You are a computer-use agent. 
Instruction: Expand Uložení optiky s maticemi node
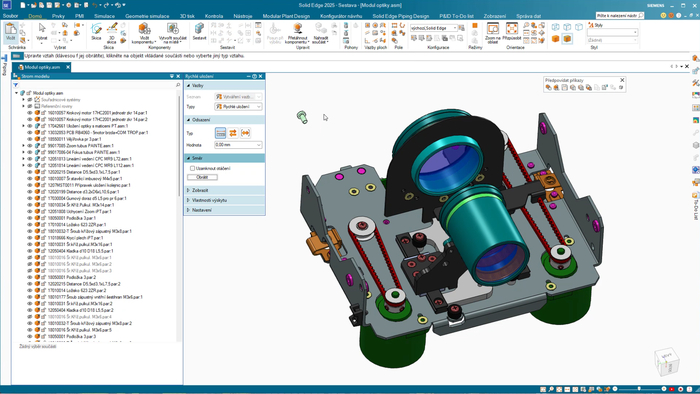click(24, 126)
